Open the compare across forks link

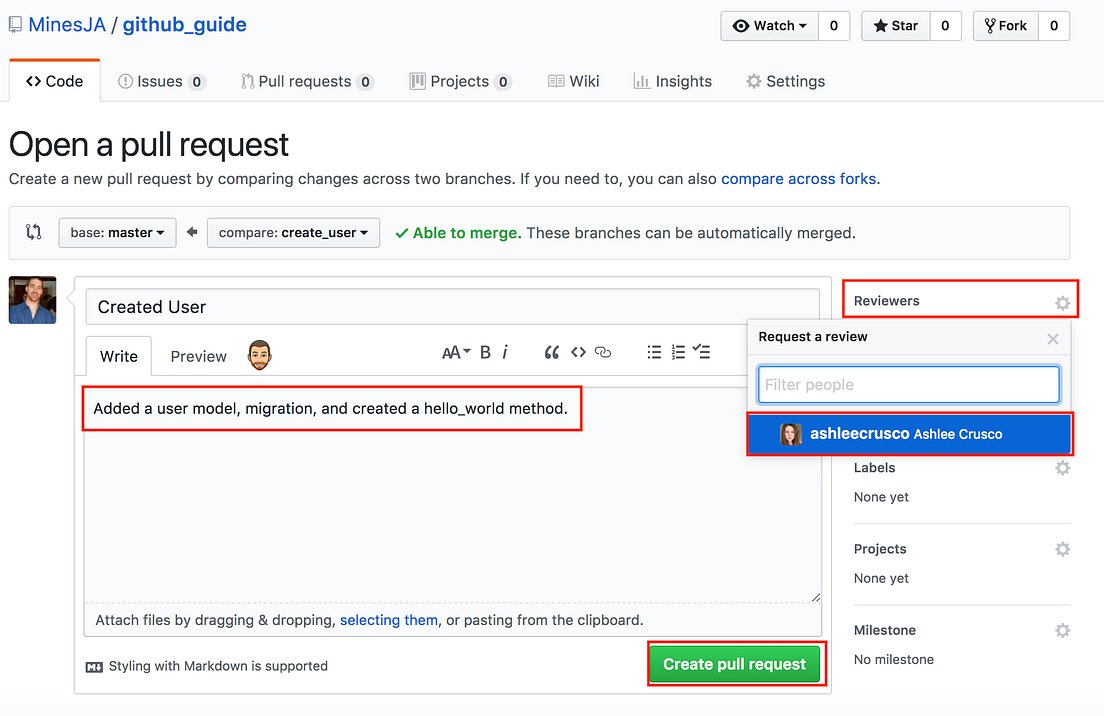pos(798,178)
